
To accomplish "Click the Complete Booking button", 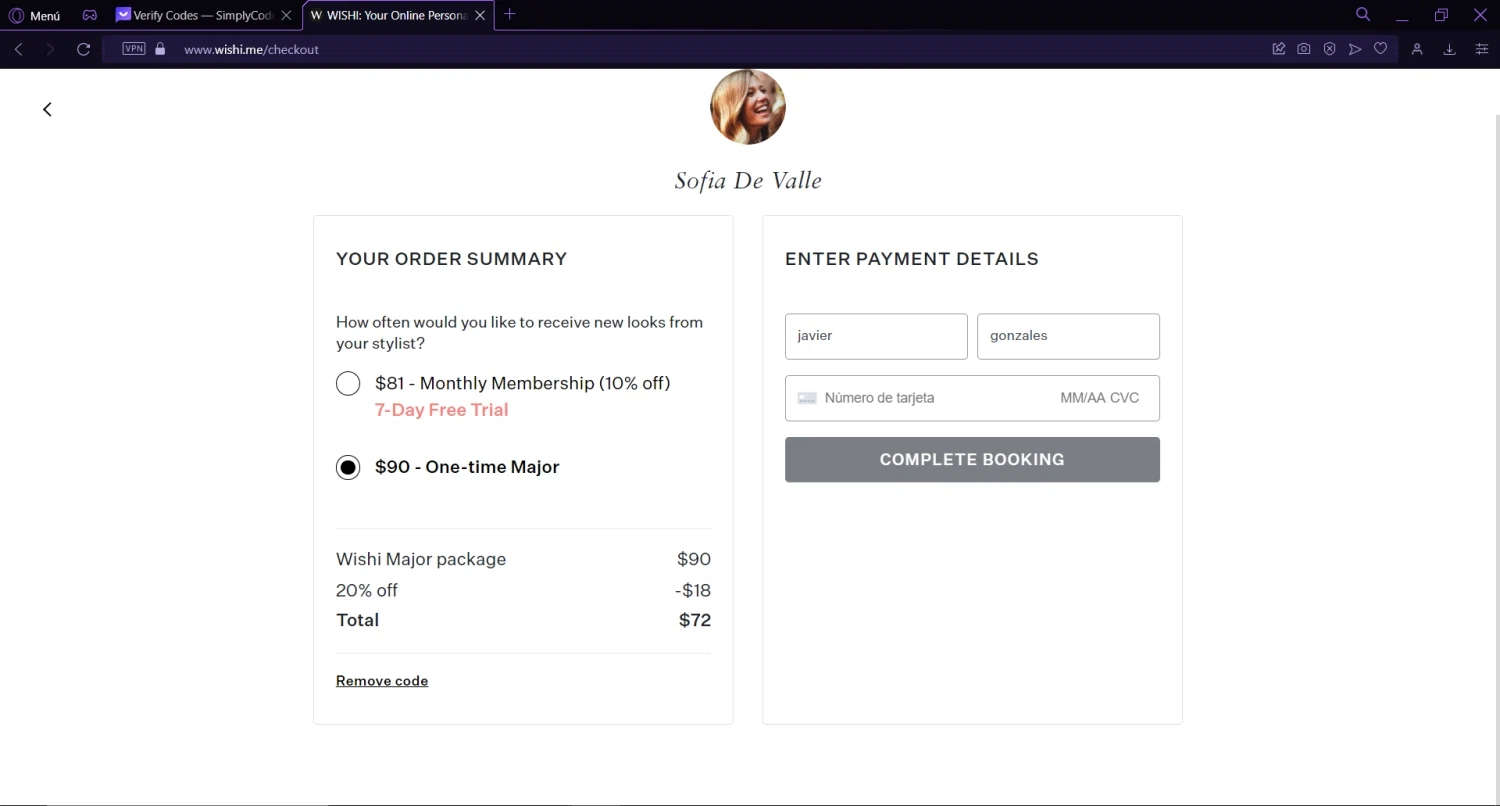I will [972, 460].
